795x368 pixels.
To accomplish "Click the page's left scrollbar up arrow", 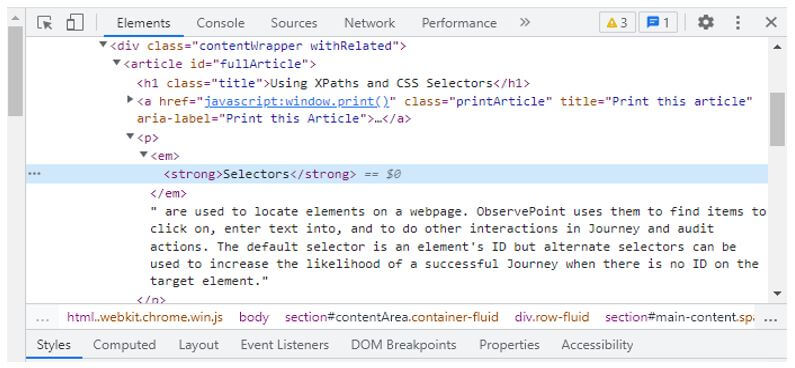I will coord(15,19).
